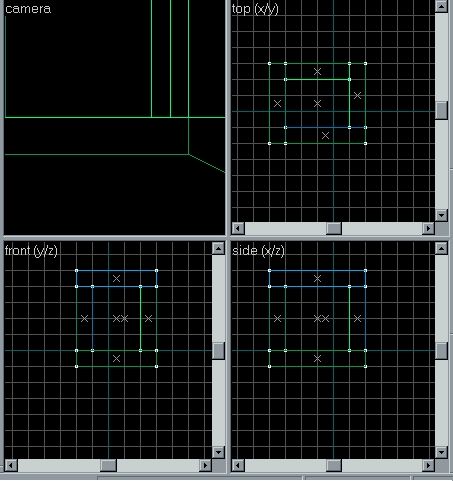Click top view horizontal scrollbar left arrow
Image resolution: width=453 pixels, height=481 pixels.
point(238,228)
